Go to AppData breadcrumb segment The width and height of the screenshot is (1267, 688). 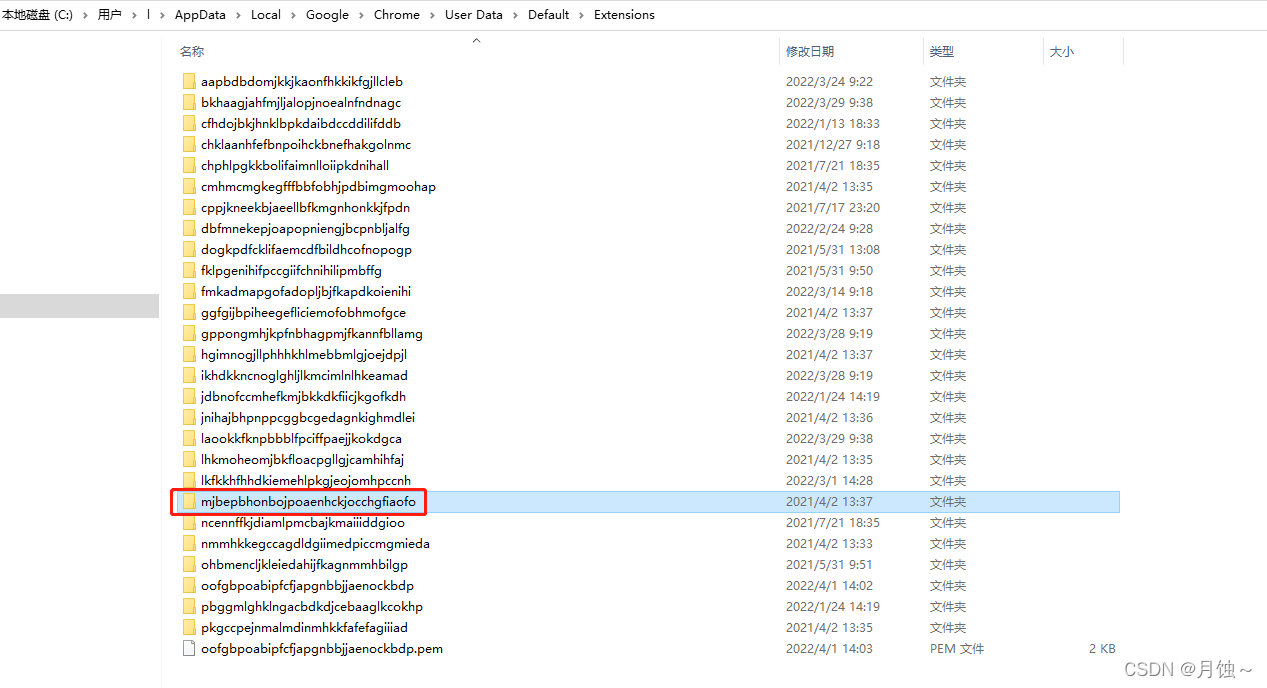200,15
